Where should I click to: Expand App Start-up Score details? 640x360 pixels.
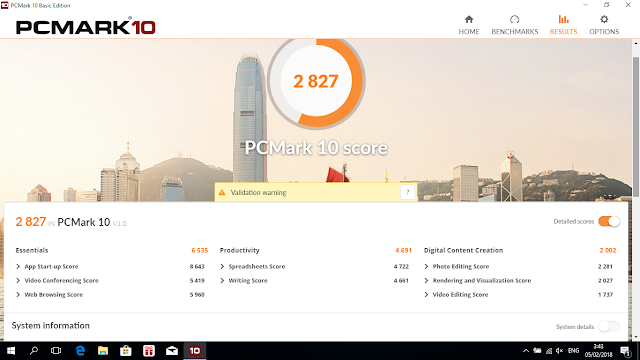pyautogui.click(x=18, y=267)
